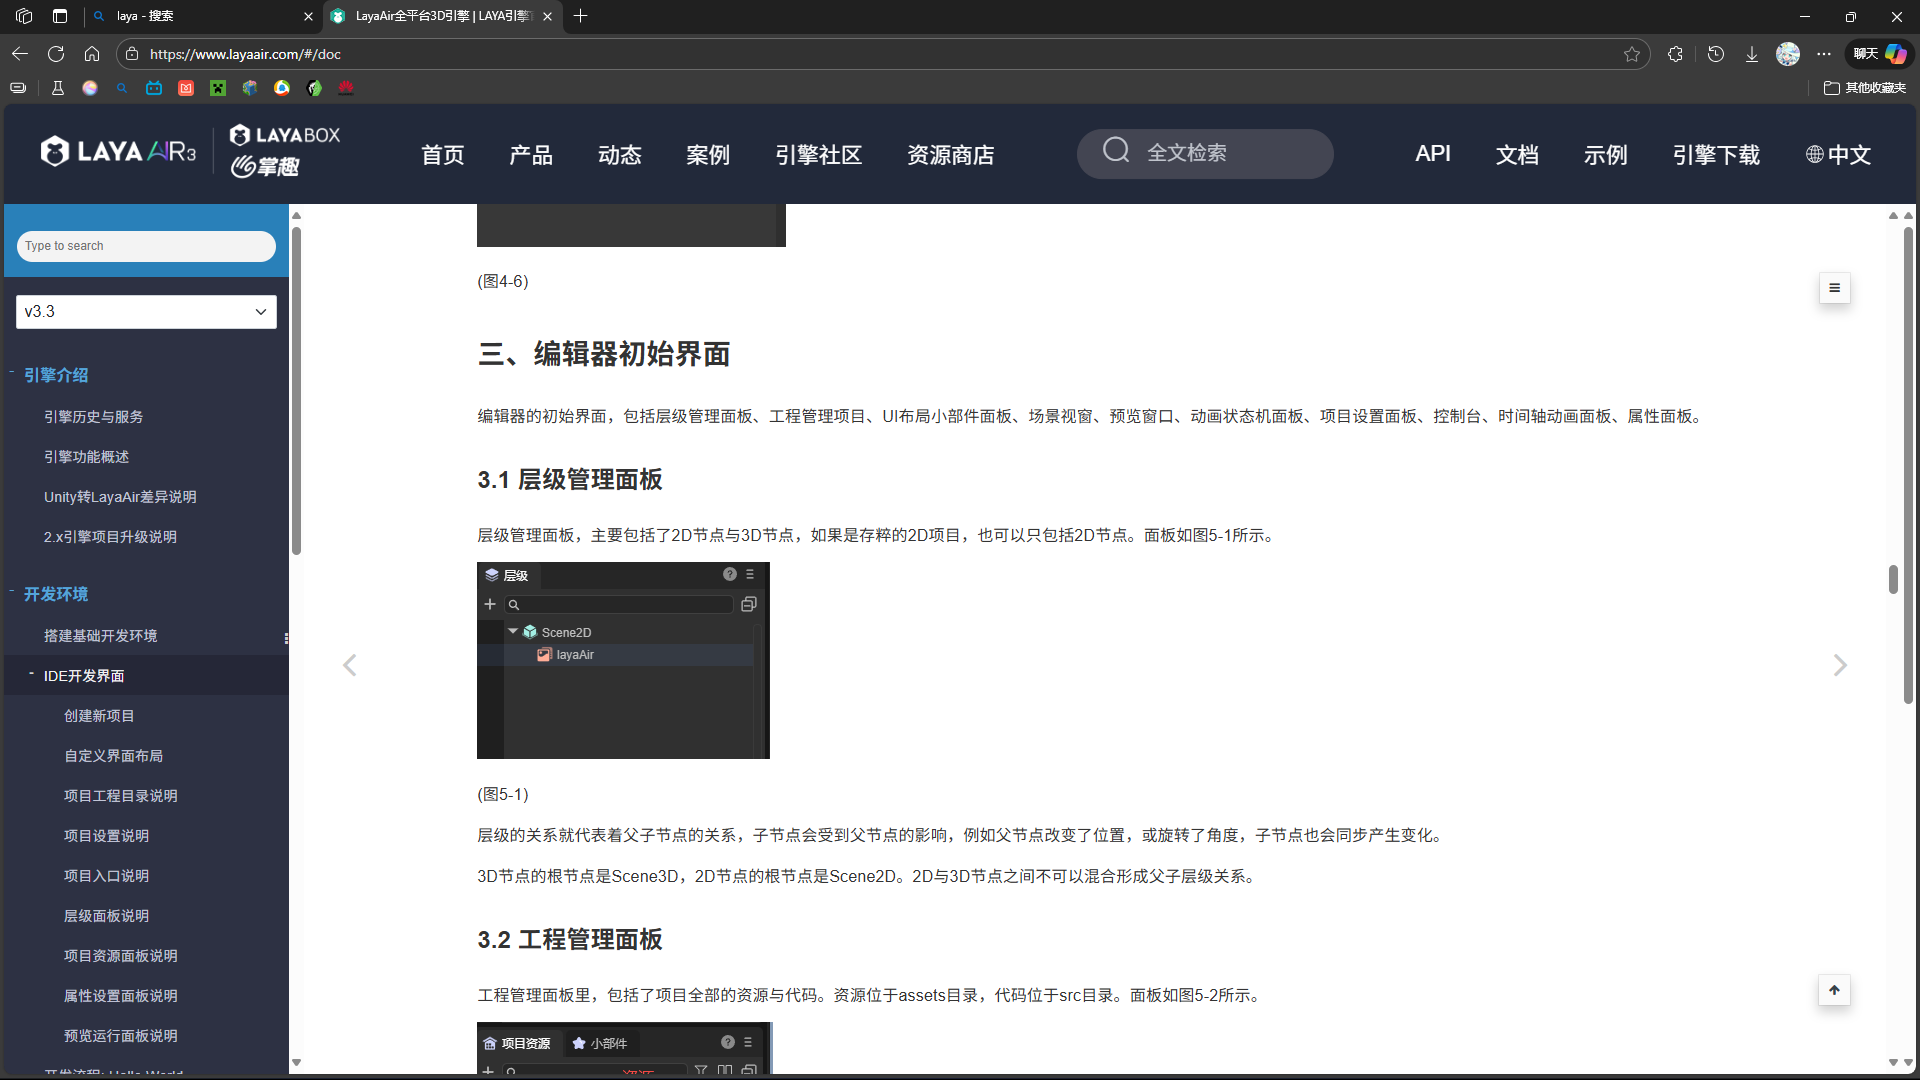Click the full-text search magnifier icon
Screen dimensions: 1920x1080
(1116, 151)
